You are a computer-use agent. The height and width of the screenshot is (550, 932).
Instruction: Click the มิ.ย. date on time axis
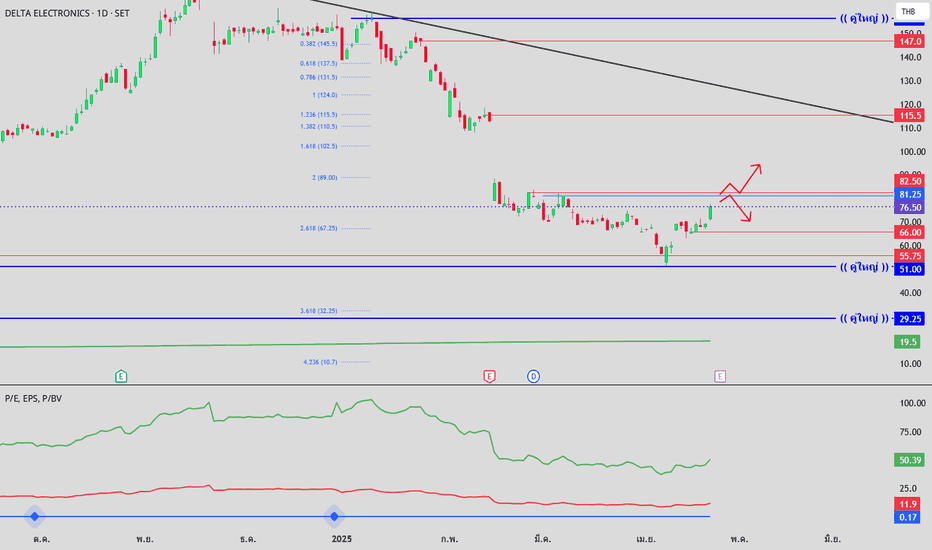tap(833, 539)
